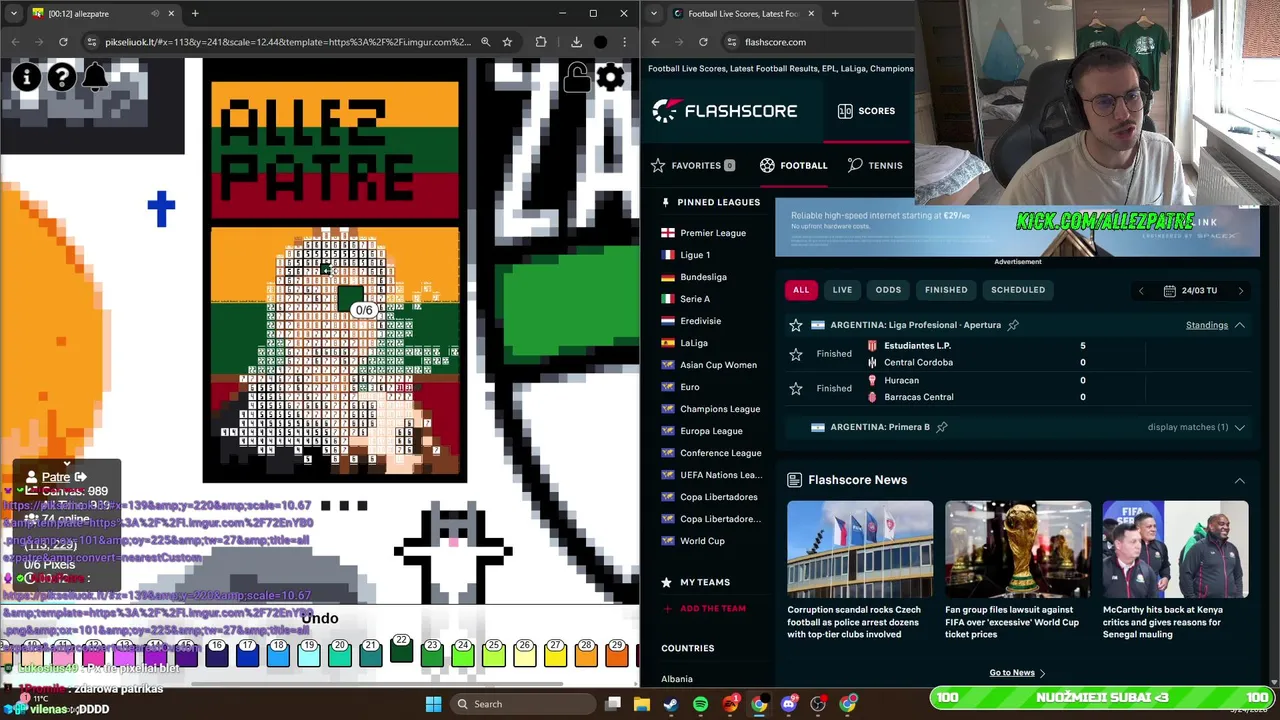Image resolution: width=1280 pixels, height=720 pixels.
Task: Follow the Go to News link
Action: pyautogui.click(x=1017, y=673)
